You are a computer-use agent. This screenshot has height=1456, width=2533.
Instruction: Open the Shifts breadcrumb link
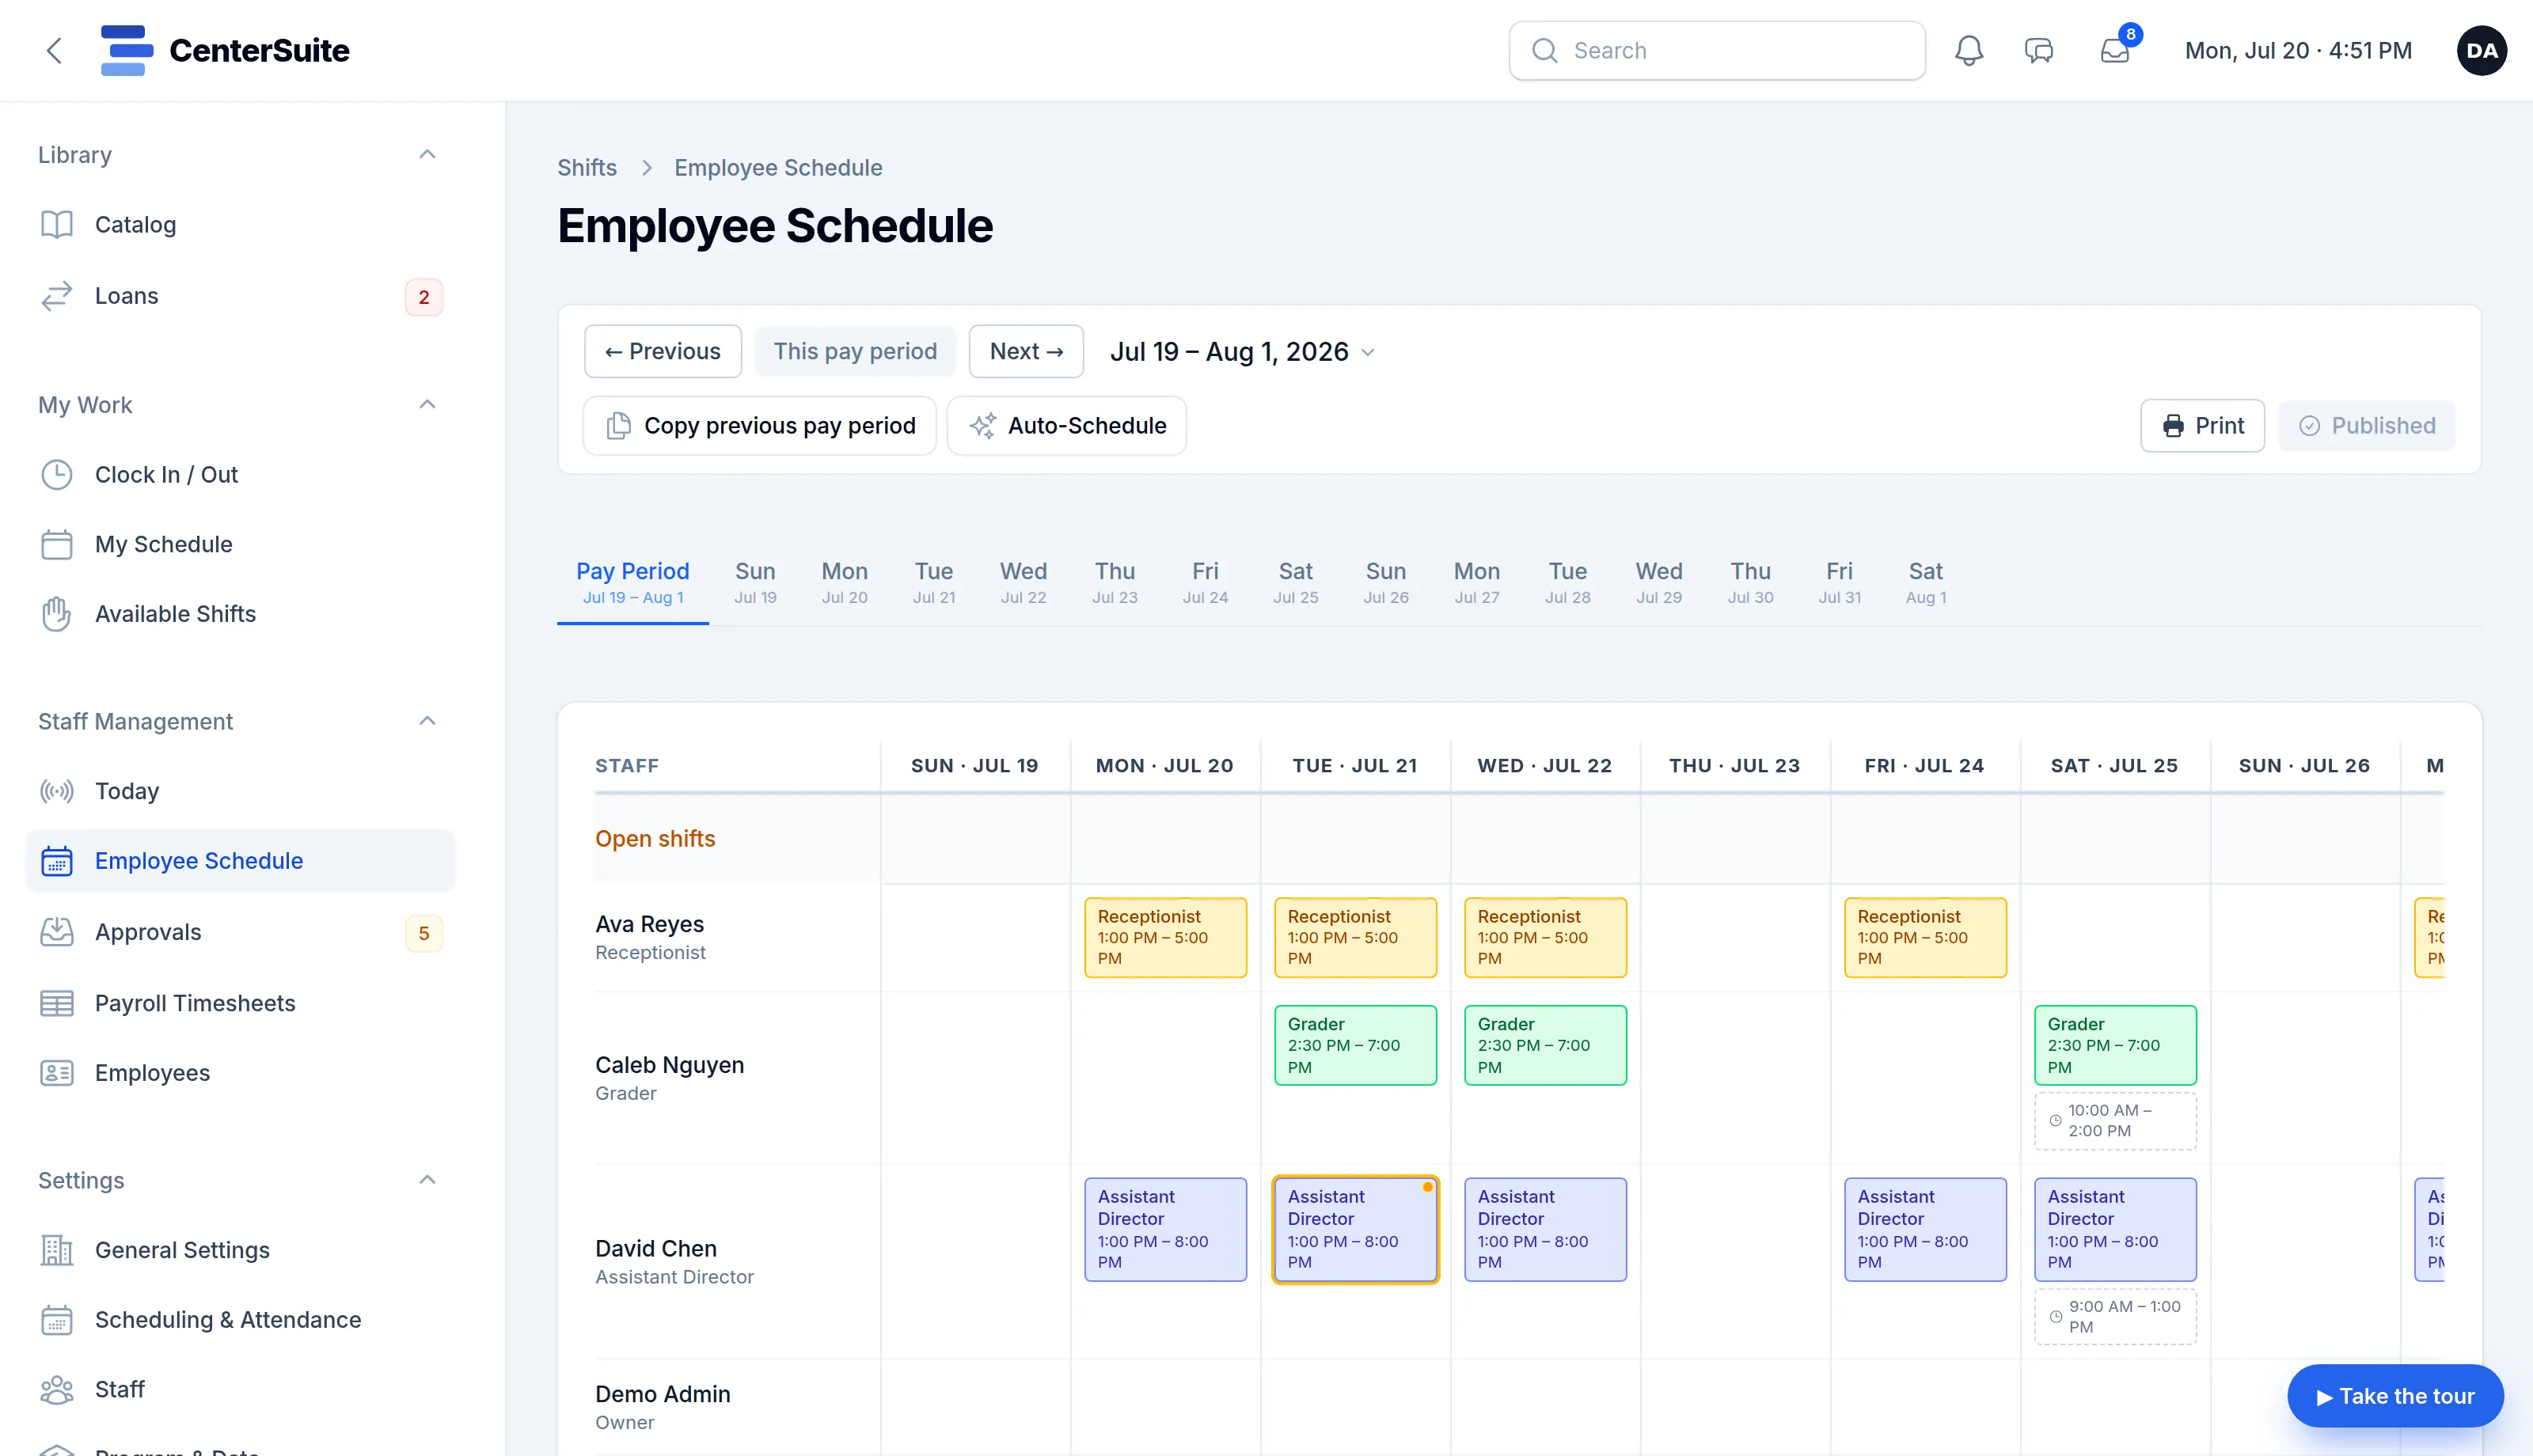[587, 168]
